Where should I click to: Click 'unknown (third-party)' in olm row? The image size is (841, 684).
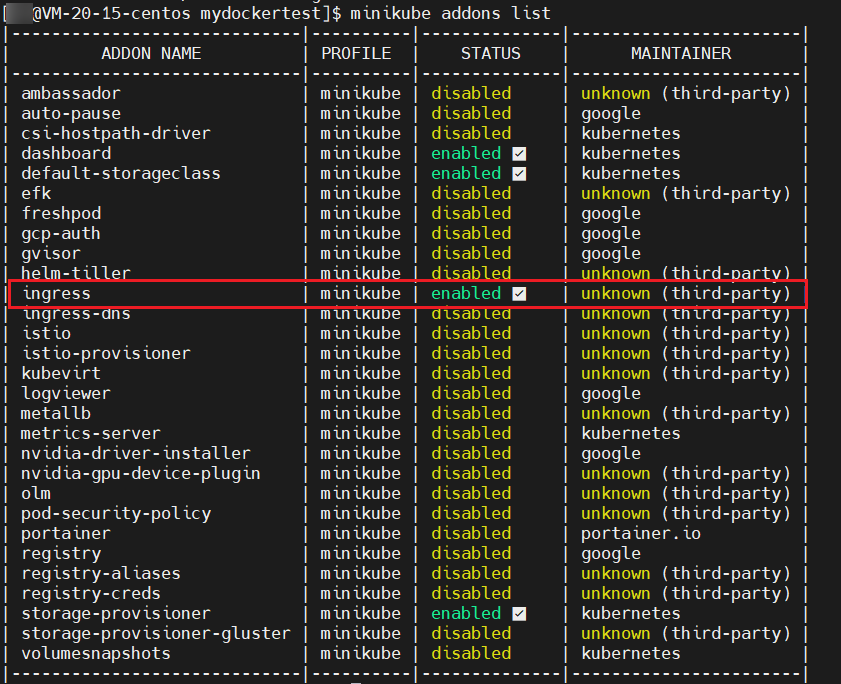click(686, 494)
